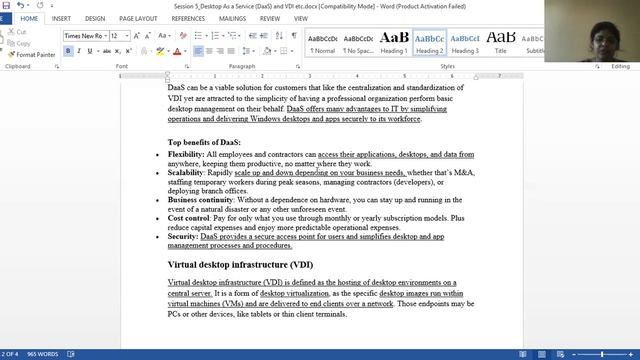This screenshot has height=360, width=640.
Task: Increase paragraph indent
Action: (264, 36)
